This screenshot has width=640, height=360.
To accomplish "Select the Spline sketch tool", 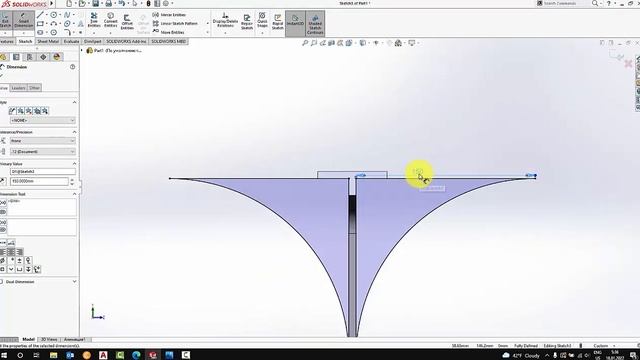I will (x=67, y=15).
